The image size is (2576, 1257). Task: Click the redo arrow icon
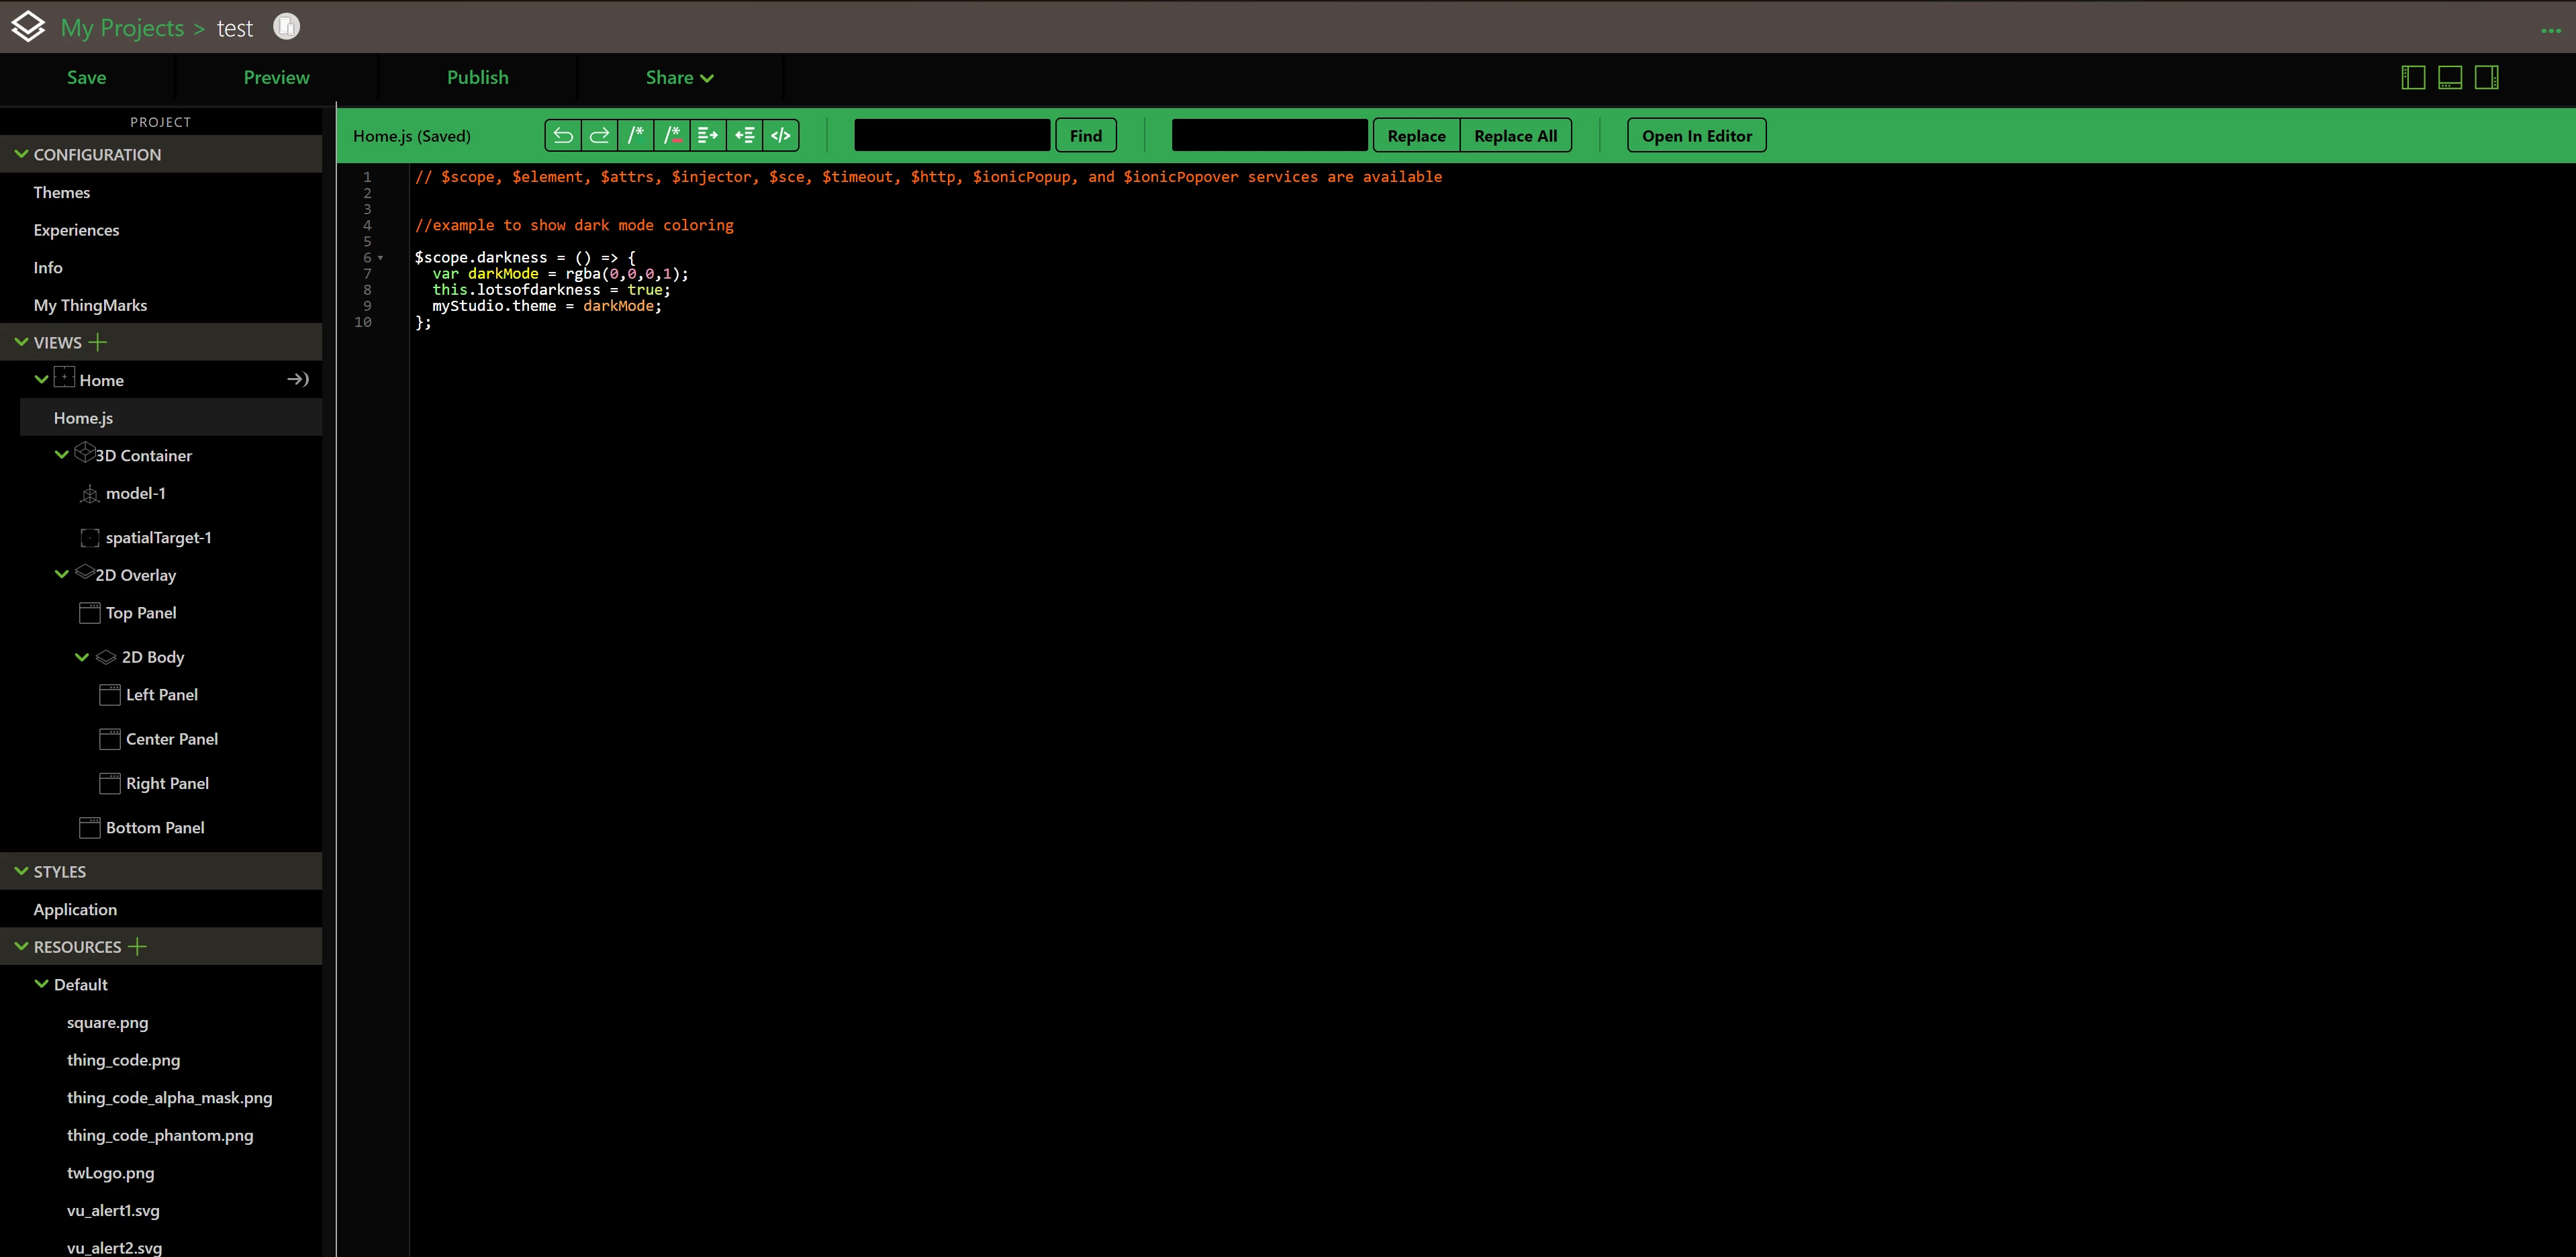(x=599, y=136)
